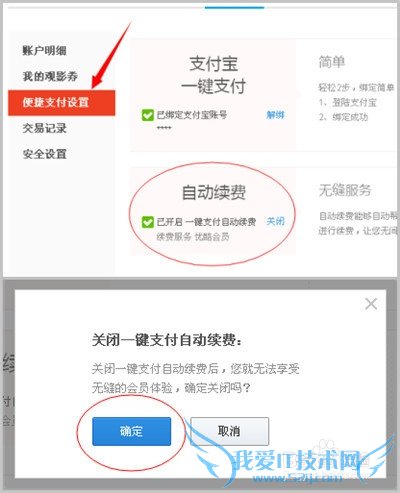
Task: Select 便捷支付设置 sidebar item
Action: point(62,102)
